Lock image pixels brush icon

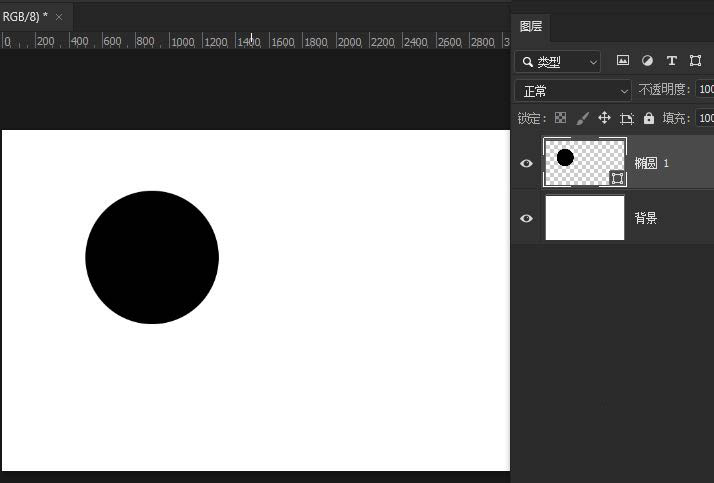(x=582, y=118)
